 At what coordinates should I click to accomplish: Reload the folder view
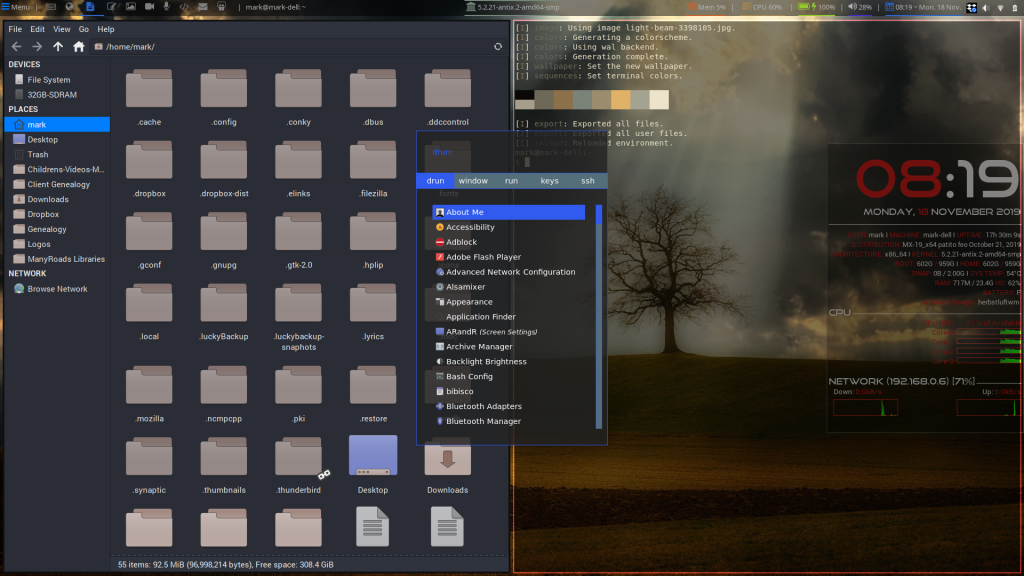pyautogui.click(x=498, y=46)
